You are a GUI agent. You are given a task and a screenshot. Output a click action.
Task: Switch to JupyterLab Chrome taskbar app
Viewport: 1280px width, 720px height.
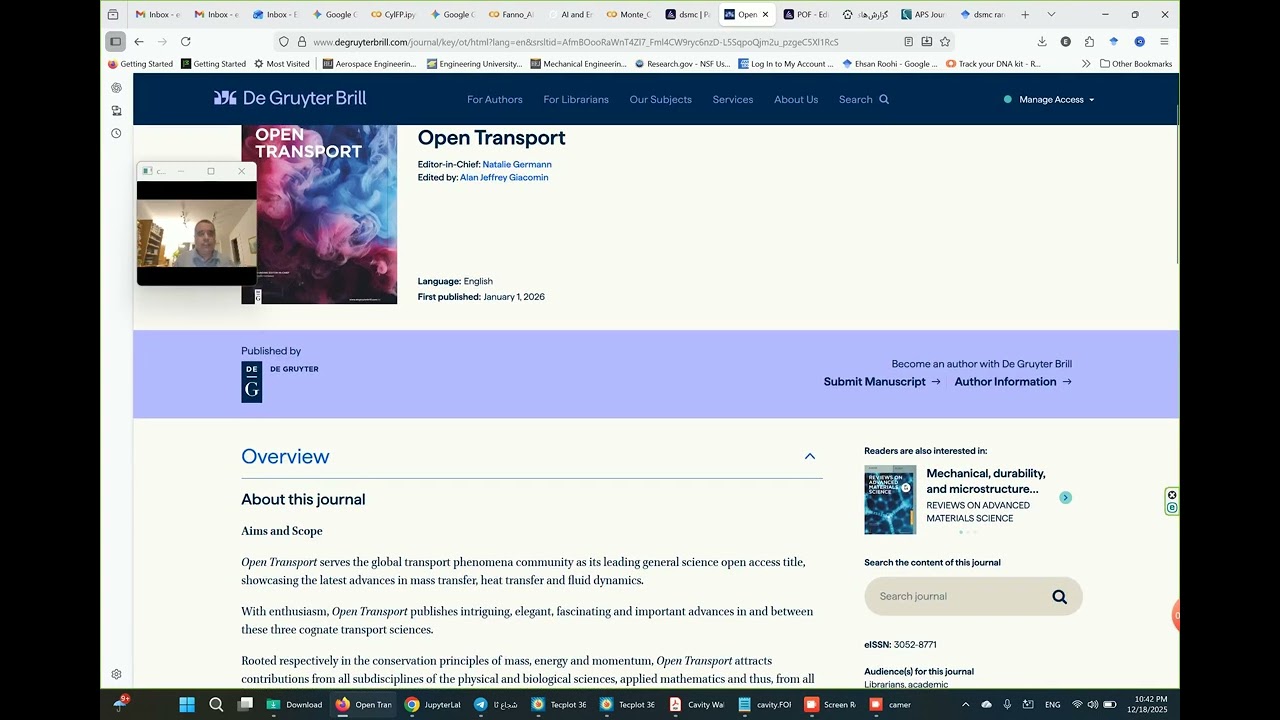tap(433, 704)
